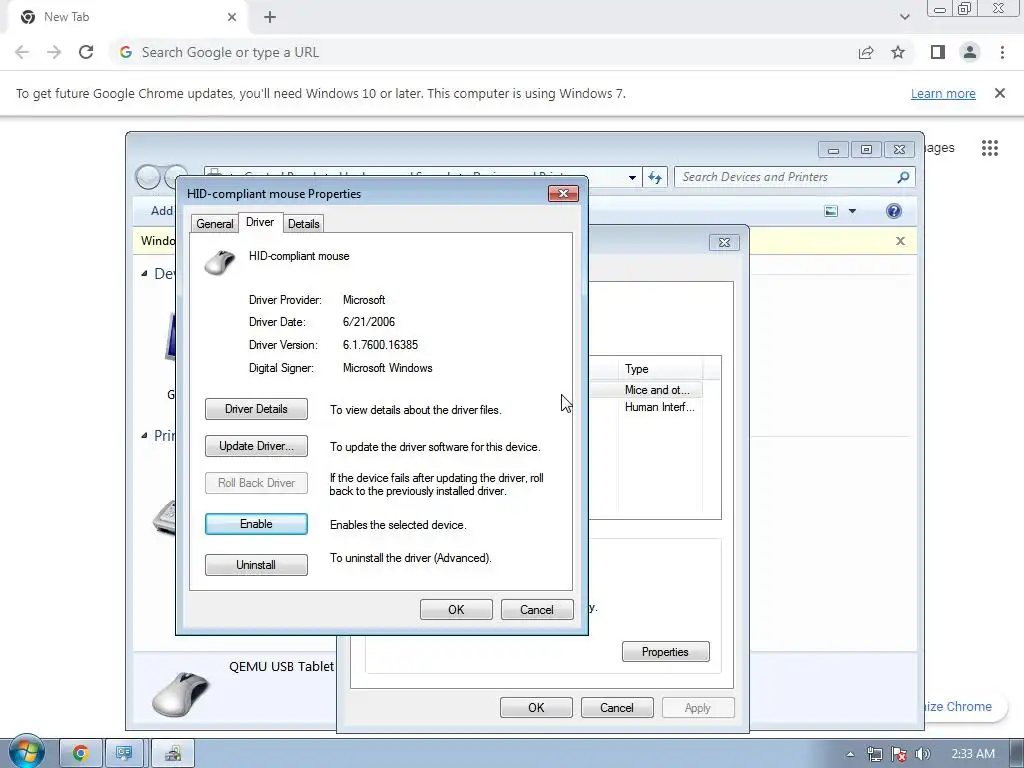1024x768 pixels.
Task: Uninstall the mouse driver
Action: click(x=256, y=565)
